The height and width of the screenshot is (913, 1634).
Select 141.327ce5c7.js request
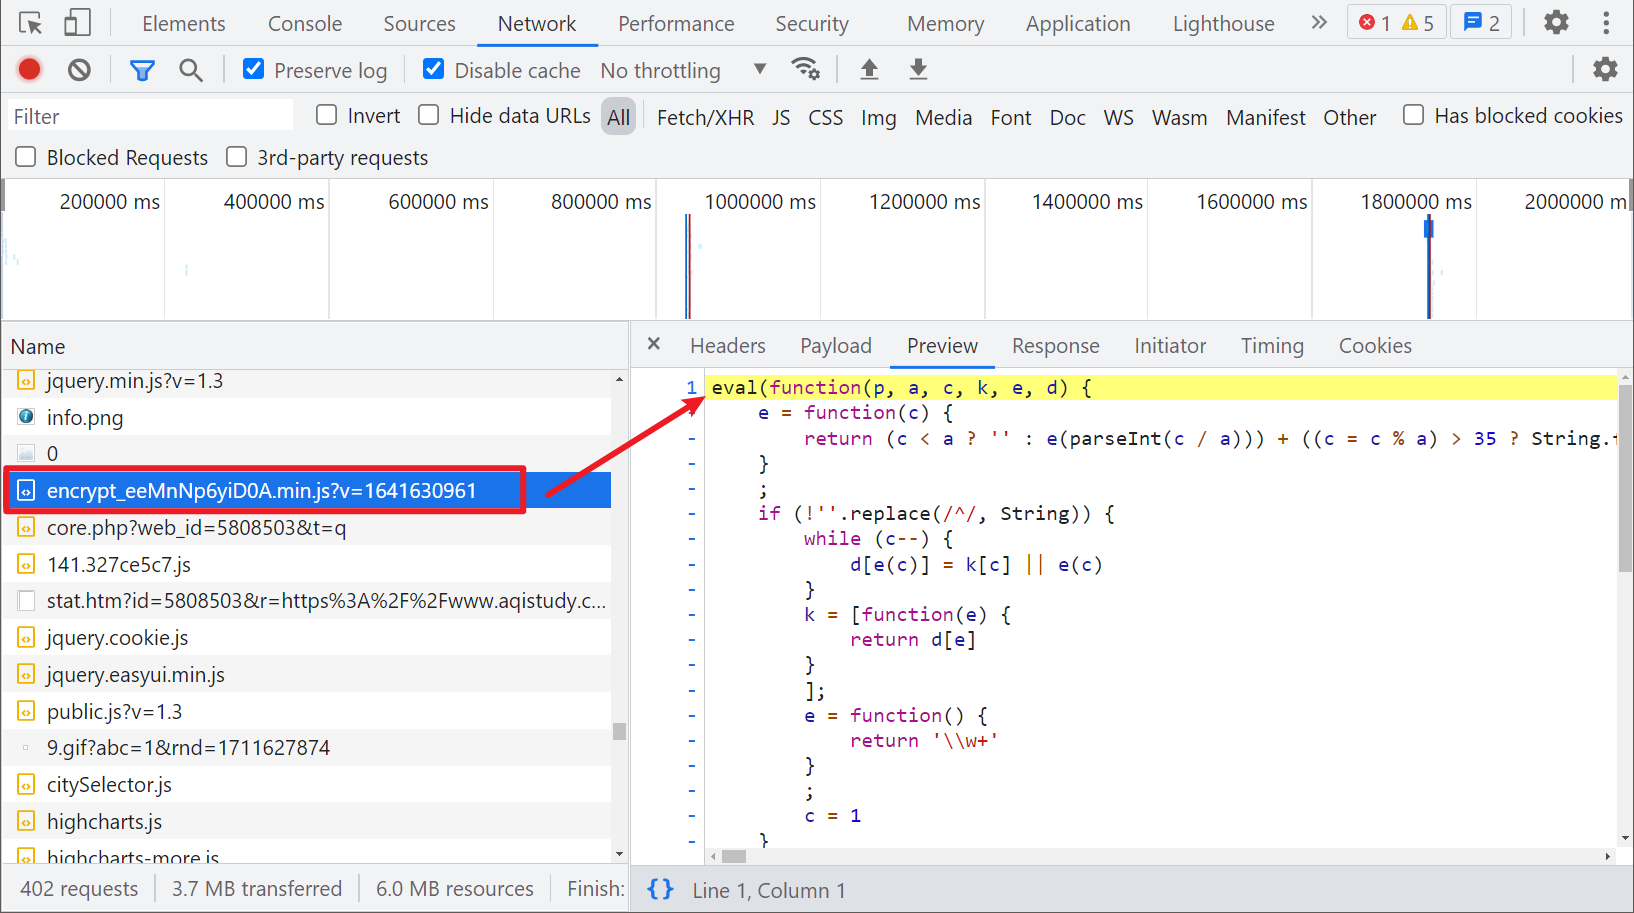coord(307,564)
